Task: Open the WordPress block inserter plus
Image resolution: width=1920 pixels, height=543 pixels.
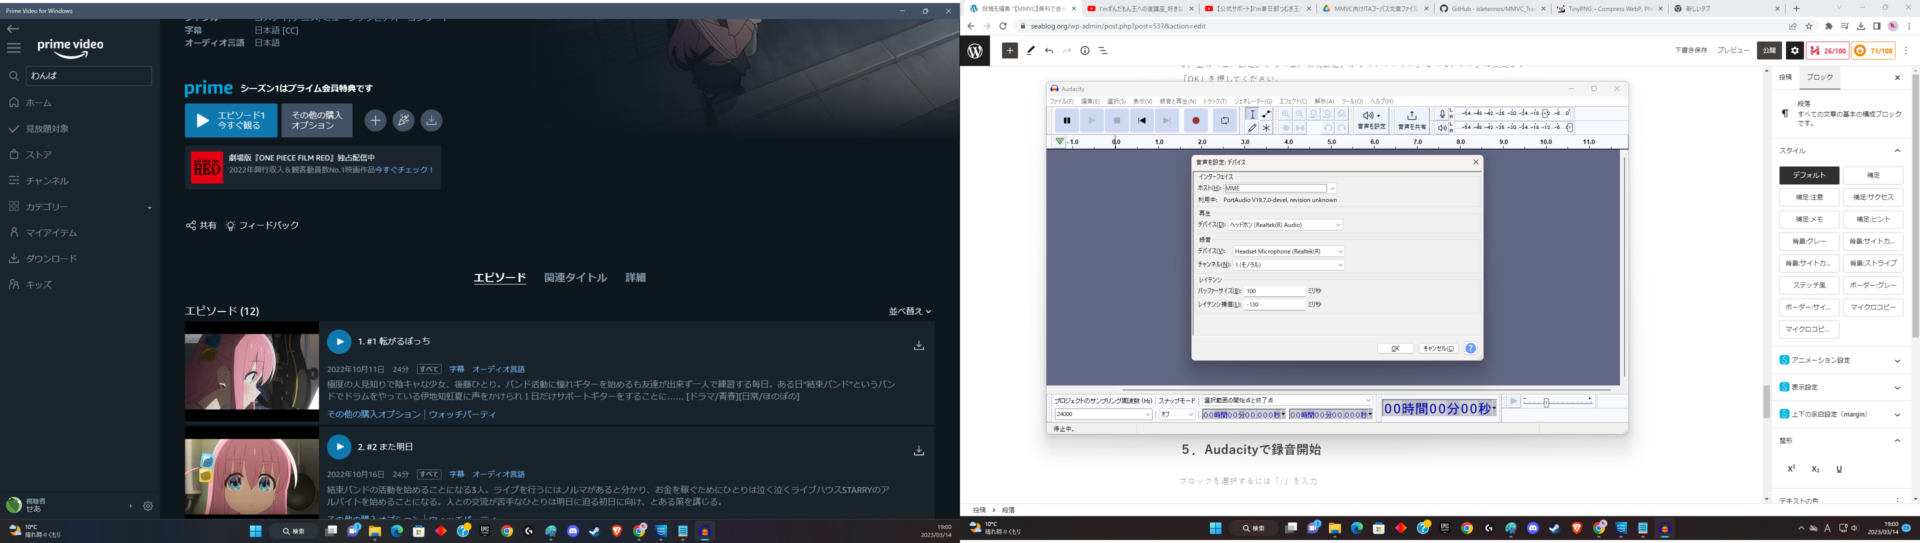Action: [1010, 50]
